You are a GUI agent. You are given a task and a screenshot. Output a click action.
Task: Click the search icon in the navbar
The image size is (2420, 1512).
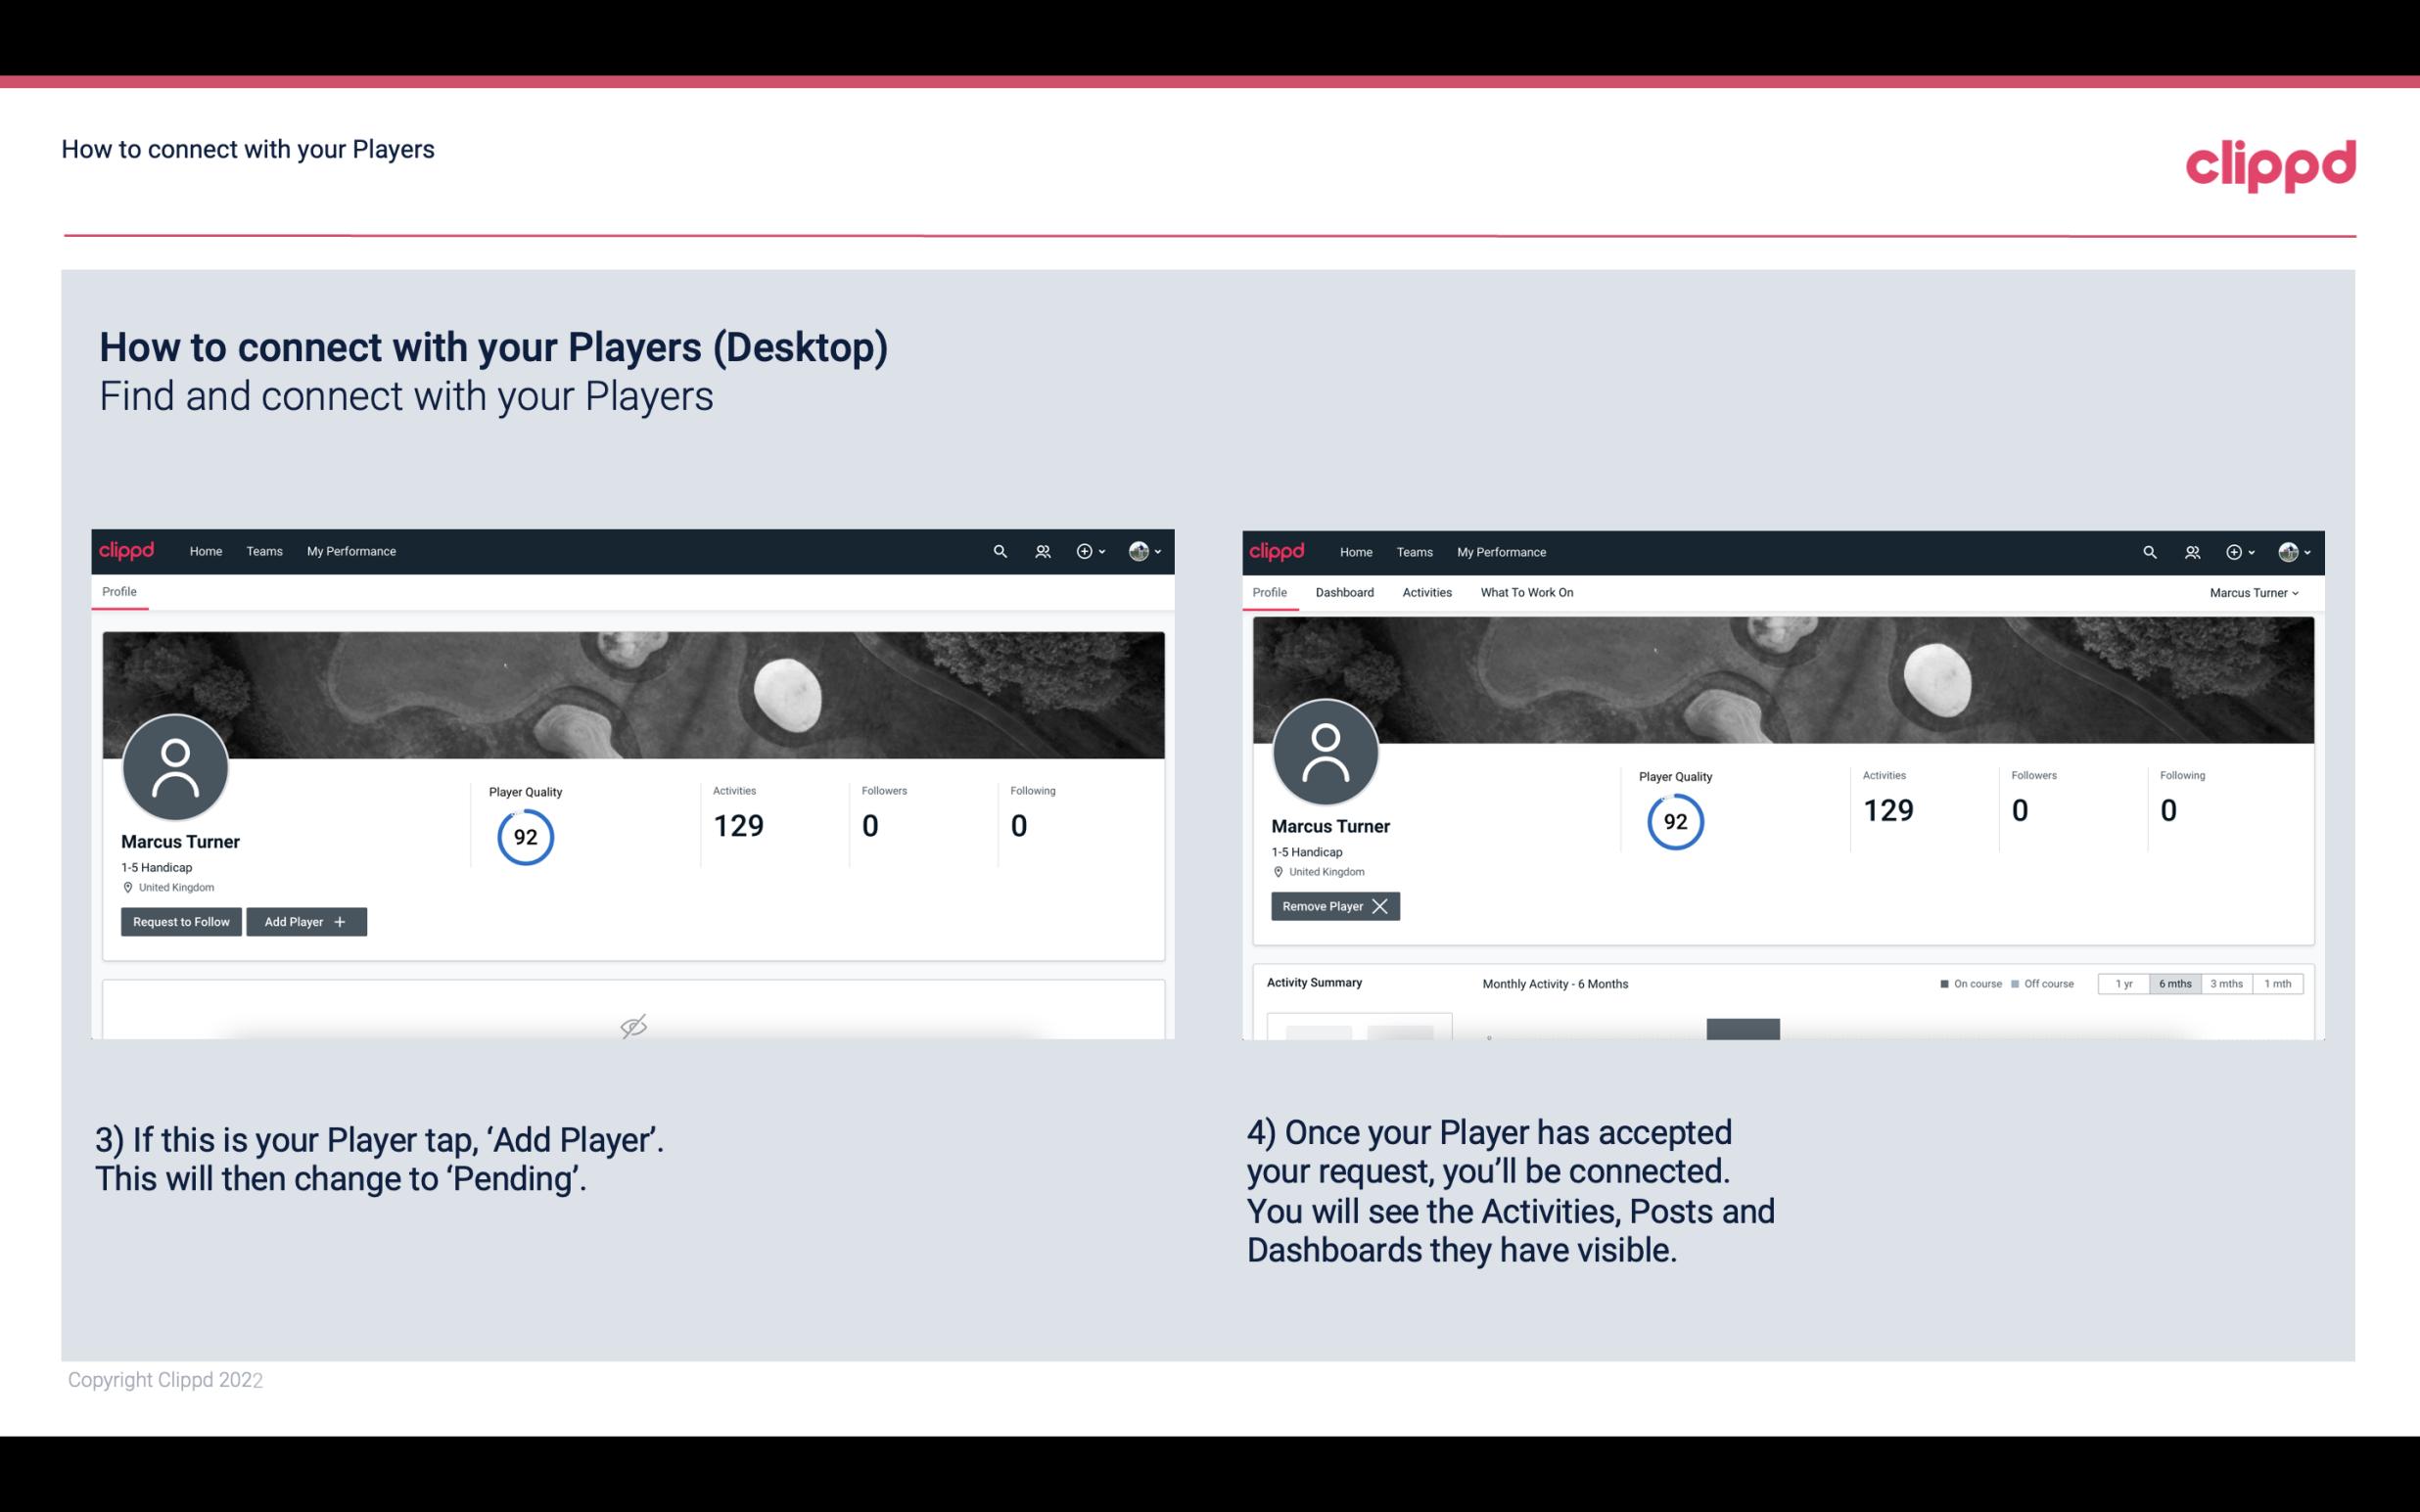pyautogui.click(x=999, y=552)
